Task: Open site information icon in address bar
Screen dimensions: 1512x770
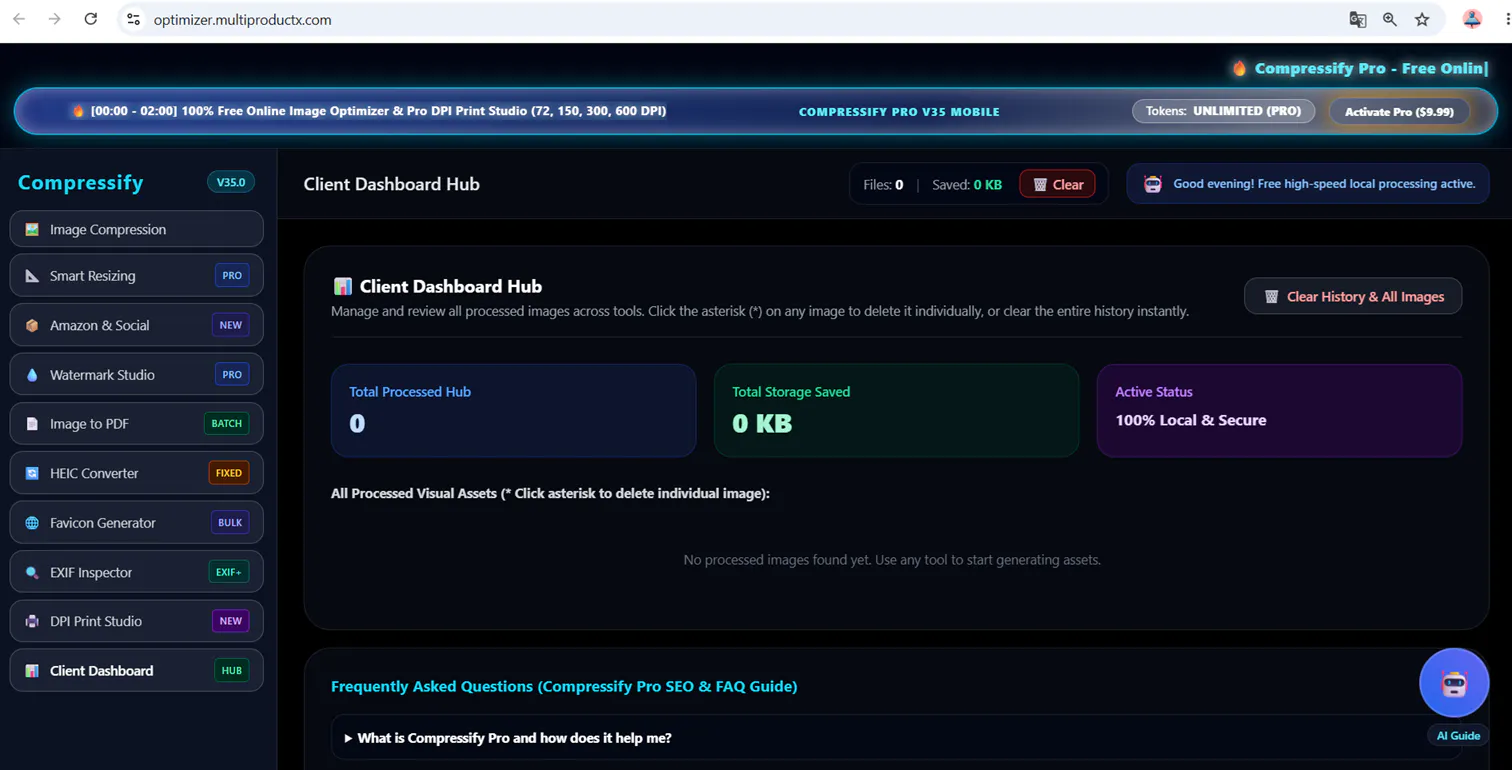Action: [x=134, y=19]
